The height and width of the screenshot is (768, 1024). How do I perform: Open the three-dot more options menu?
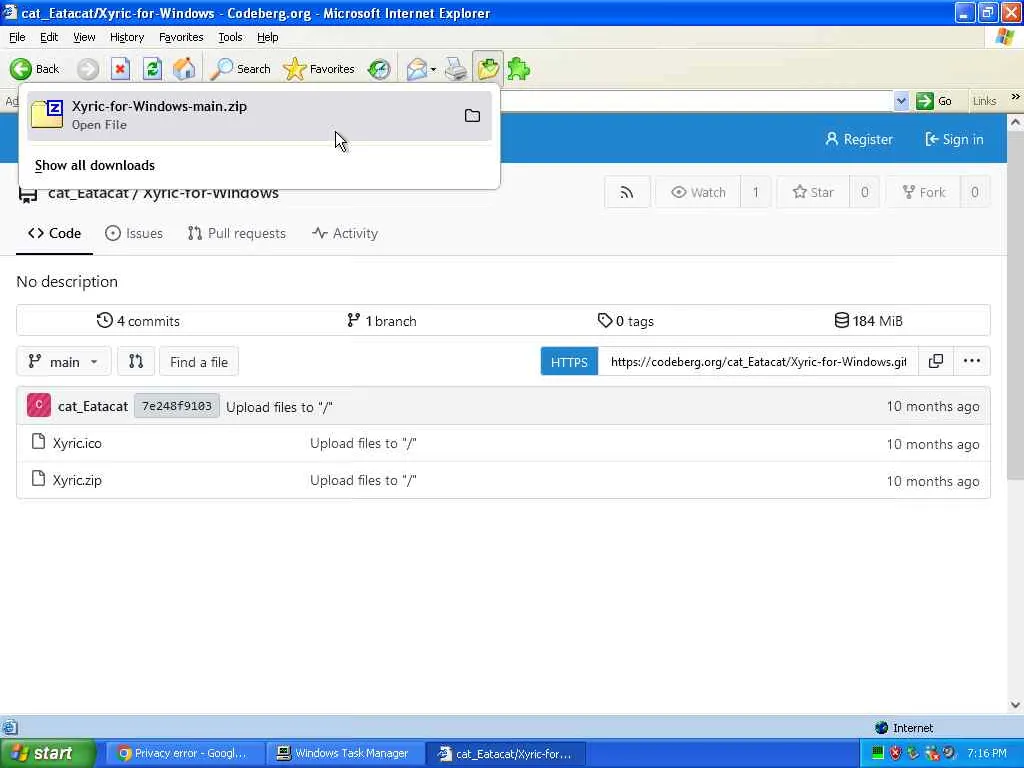coord(972,361)
